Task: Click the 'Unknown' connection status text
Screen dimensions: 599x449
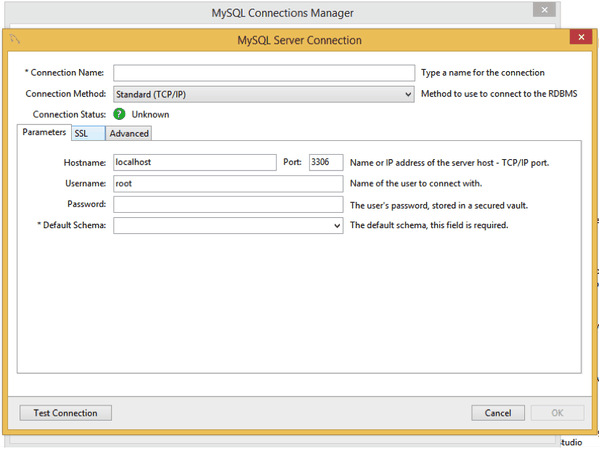Action: coord(151,115)
